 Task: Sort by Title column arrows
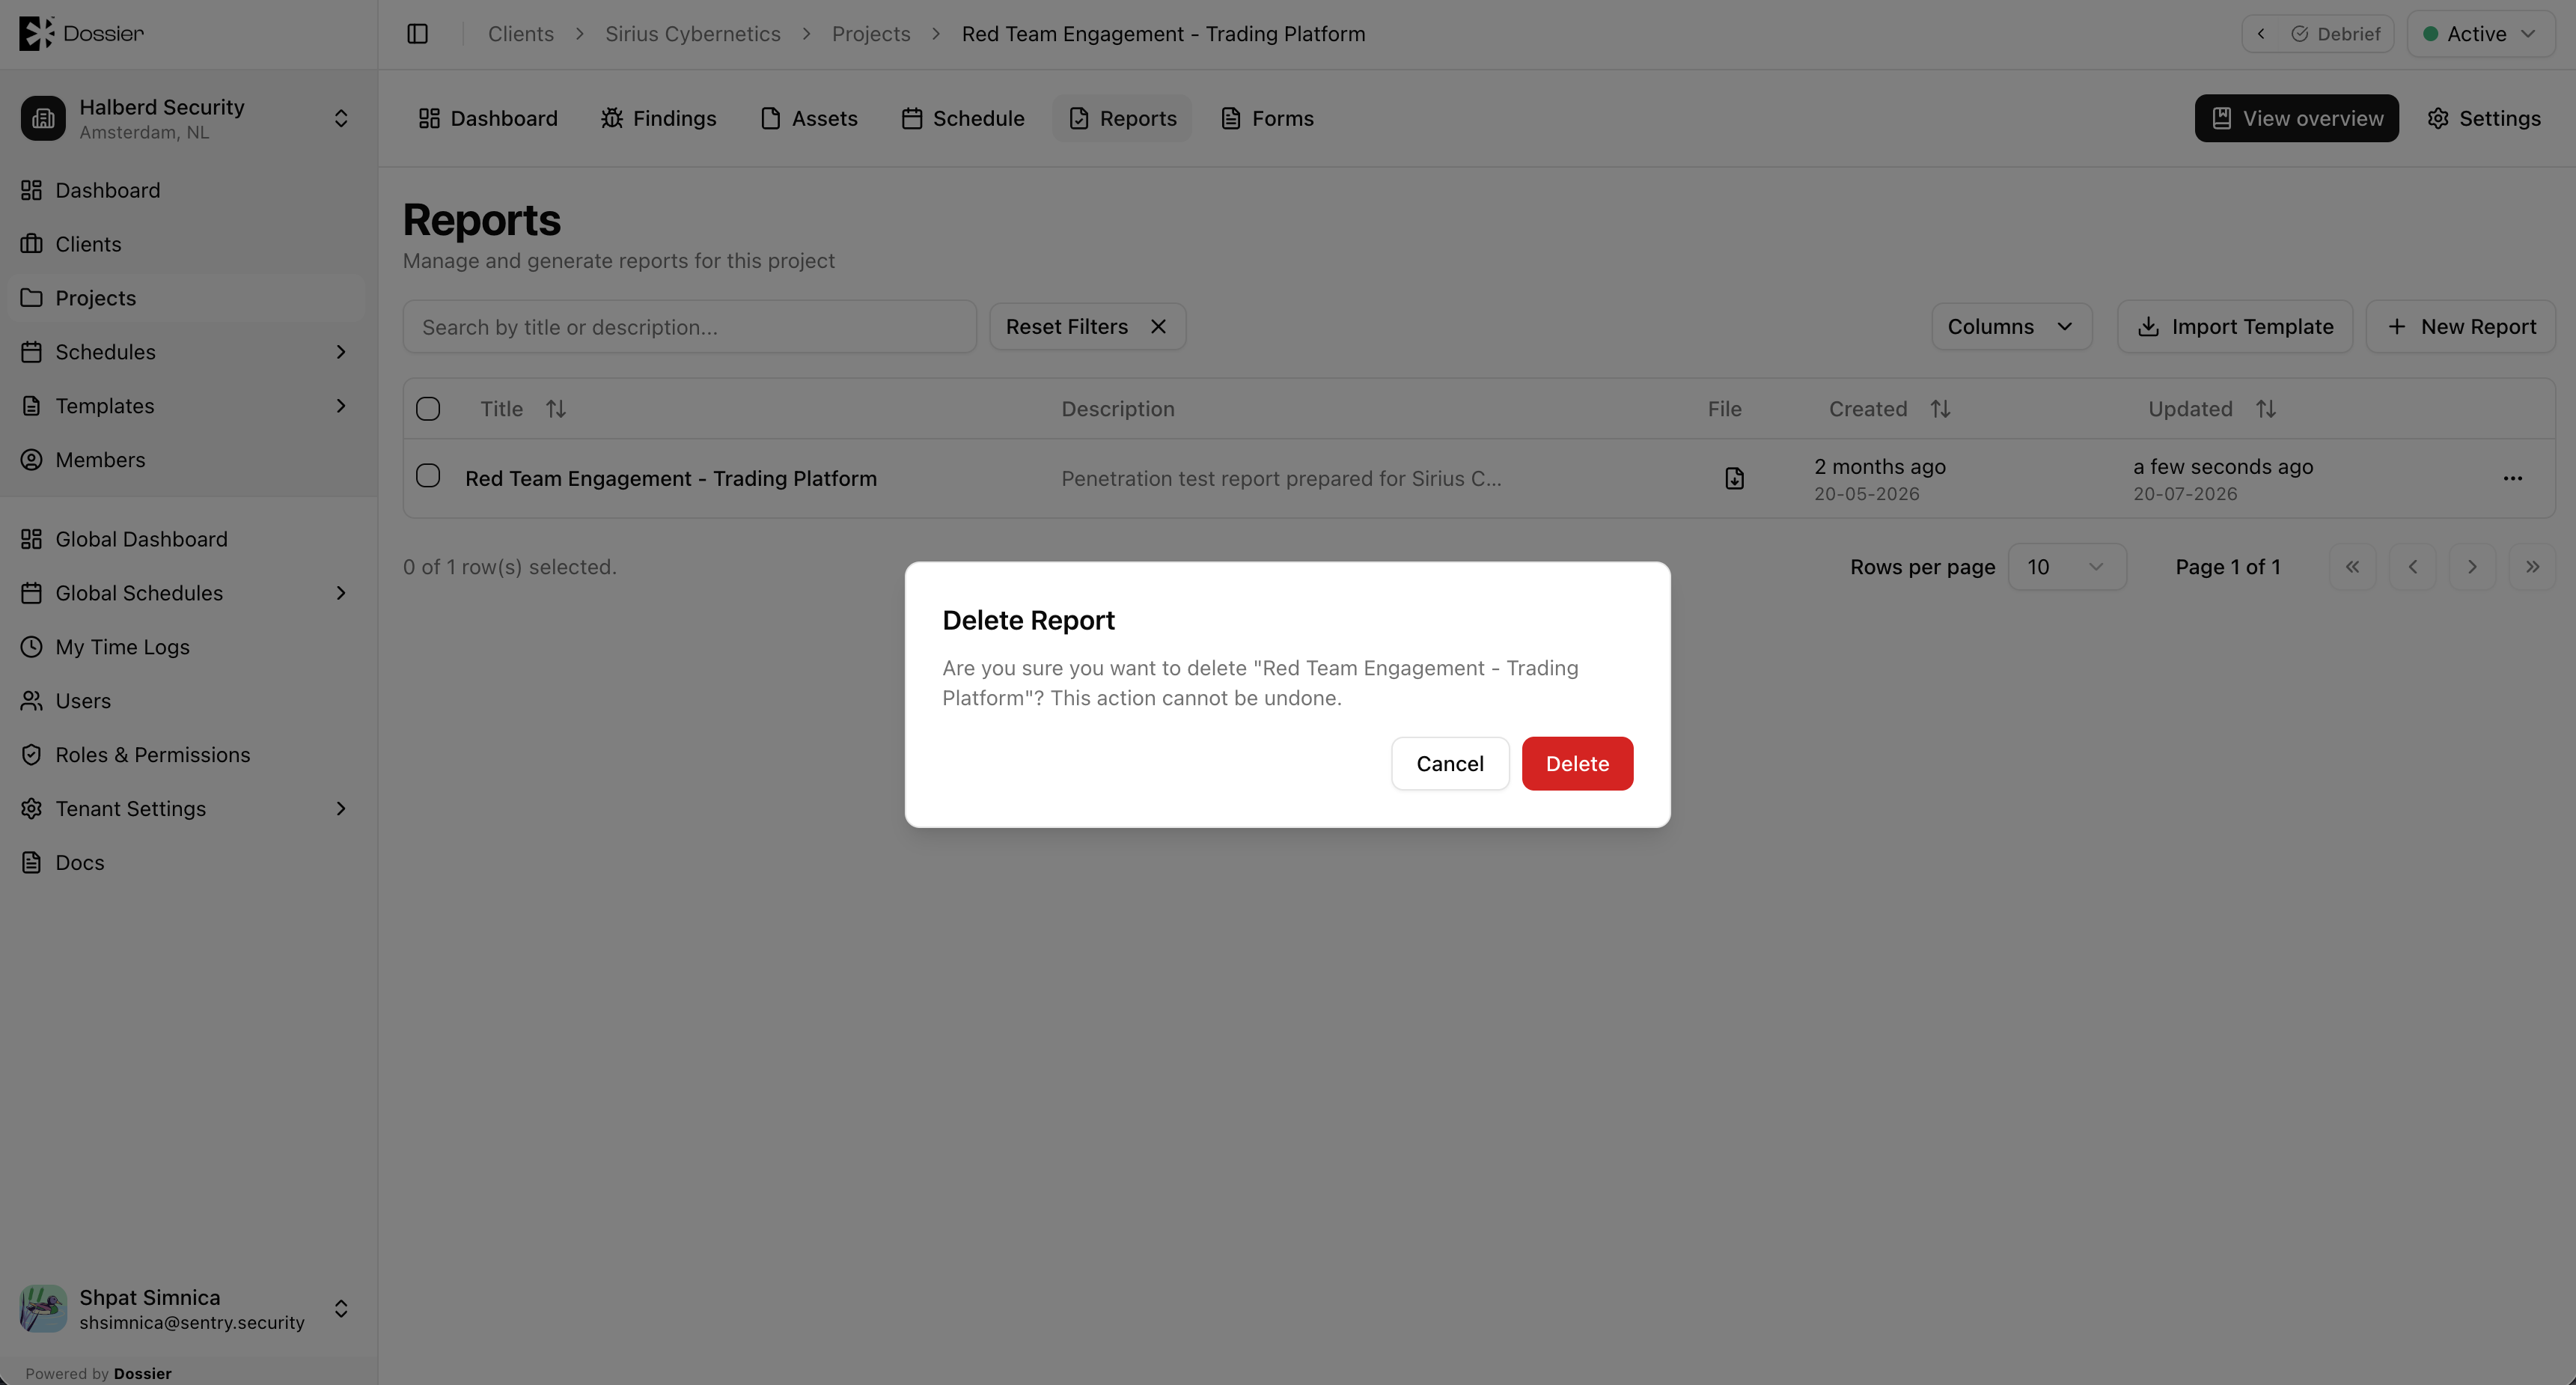click(x=556, y=409)
